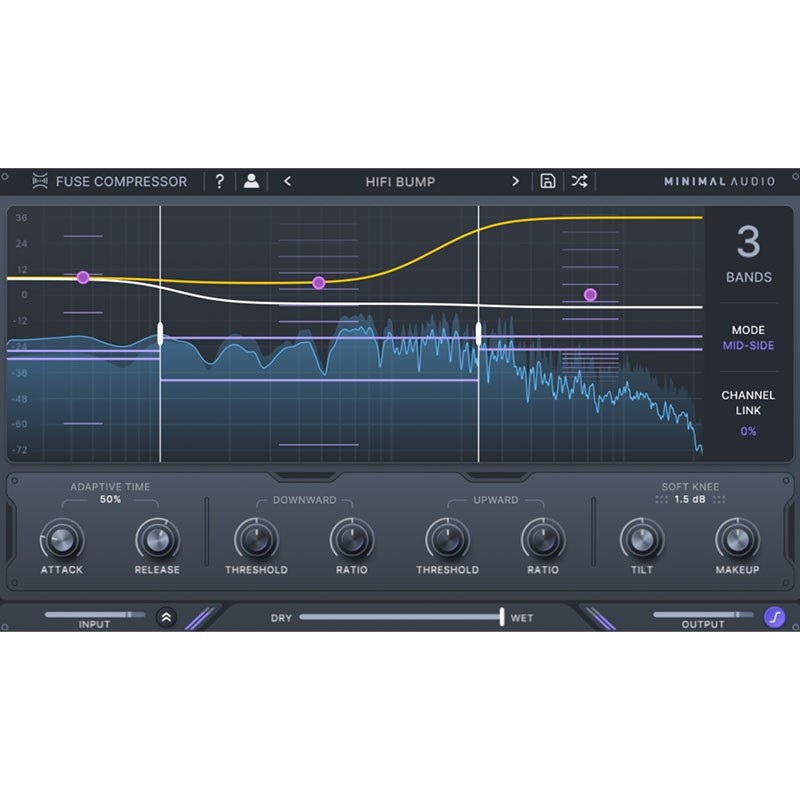Change the 3 bands count
The image size is (800, 800).
748,242
